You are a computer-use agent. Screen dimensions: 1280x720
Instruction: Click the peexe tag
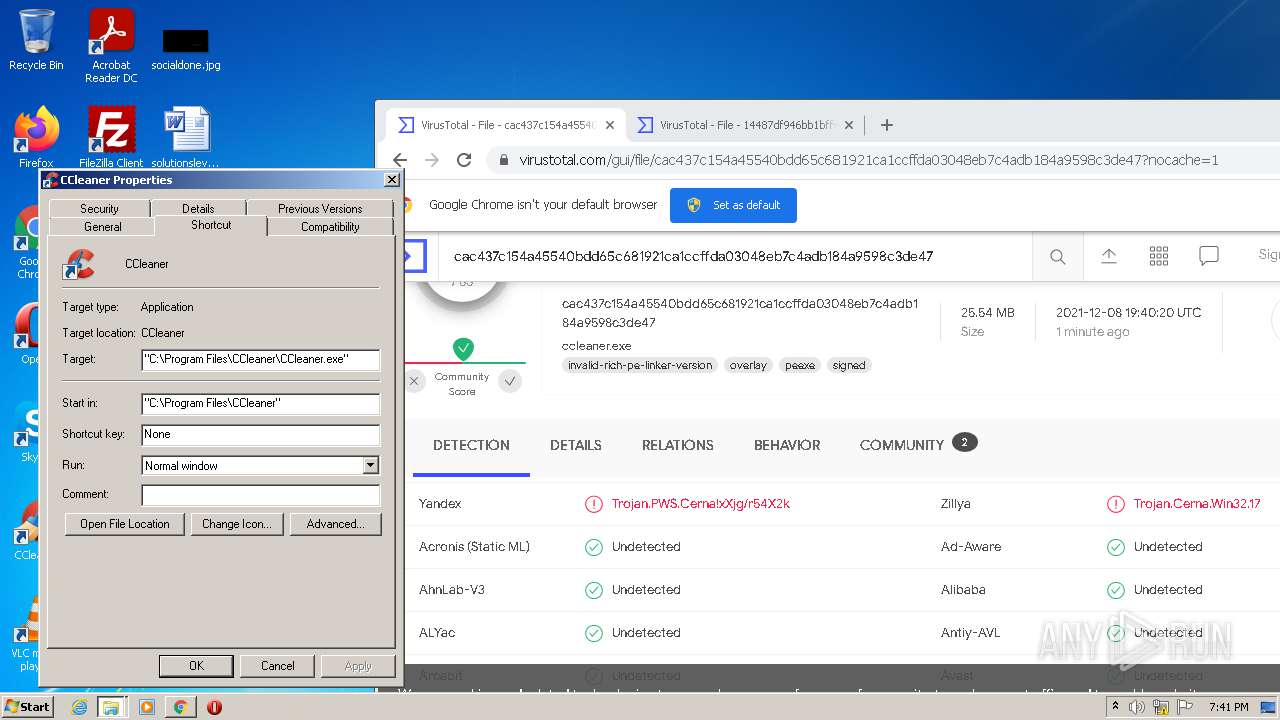click(x=800, y=365)
